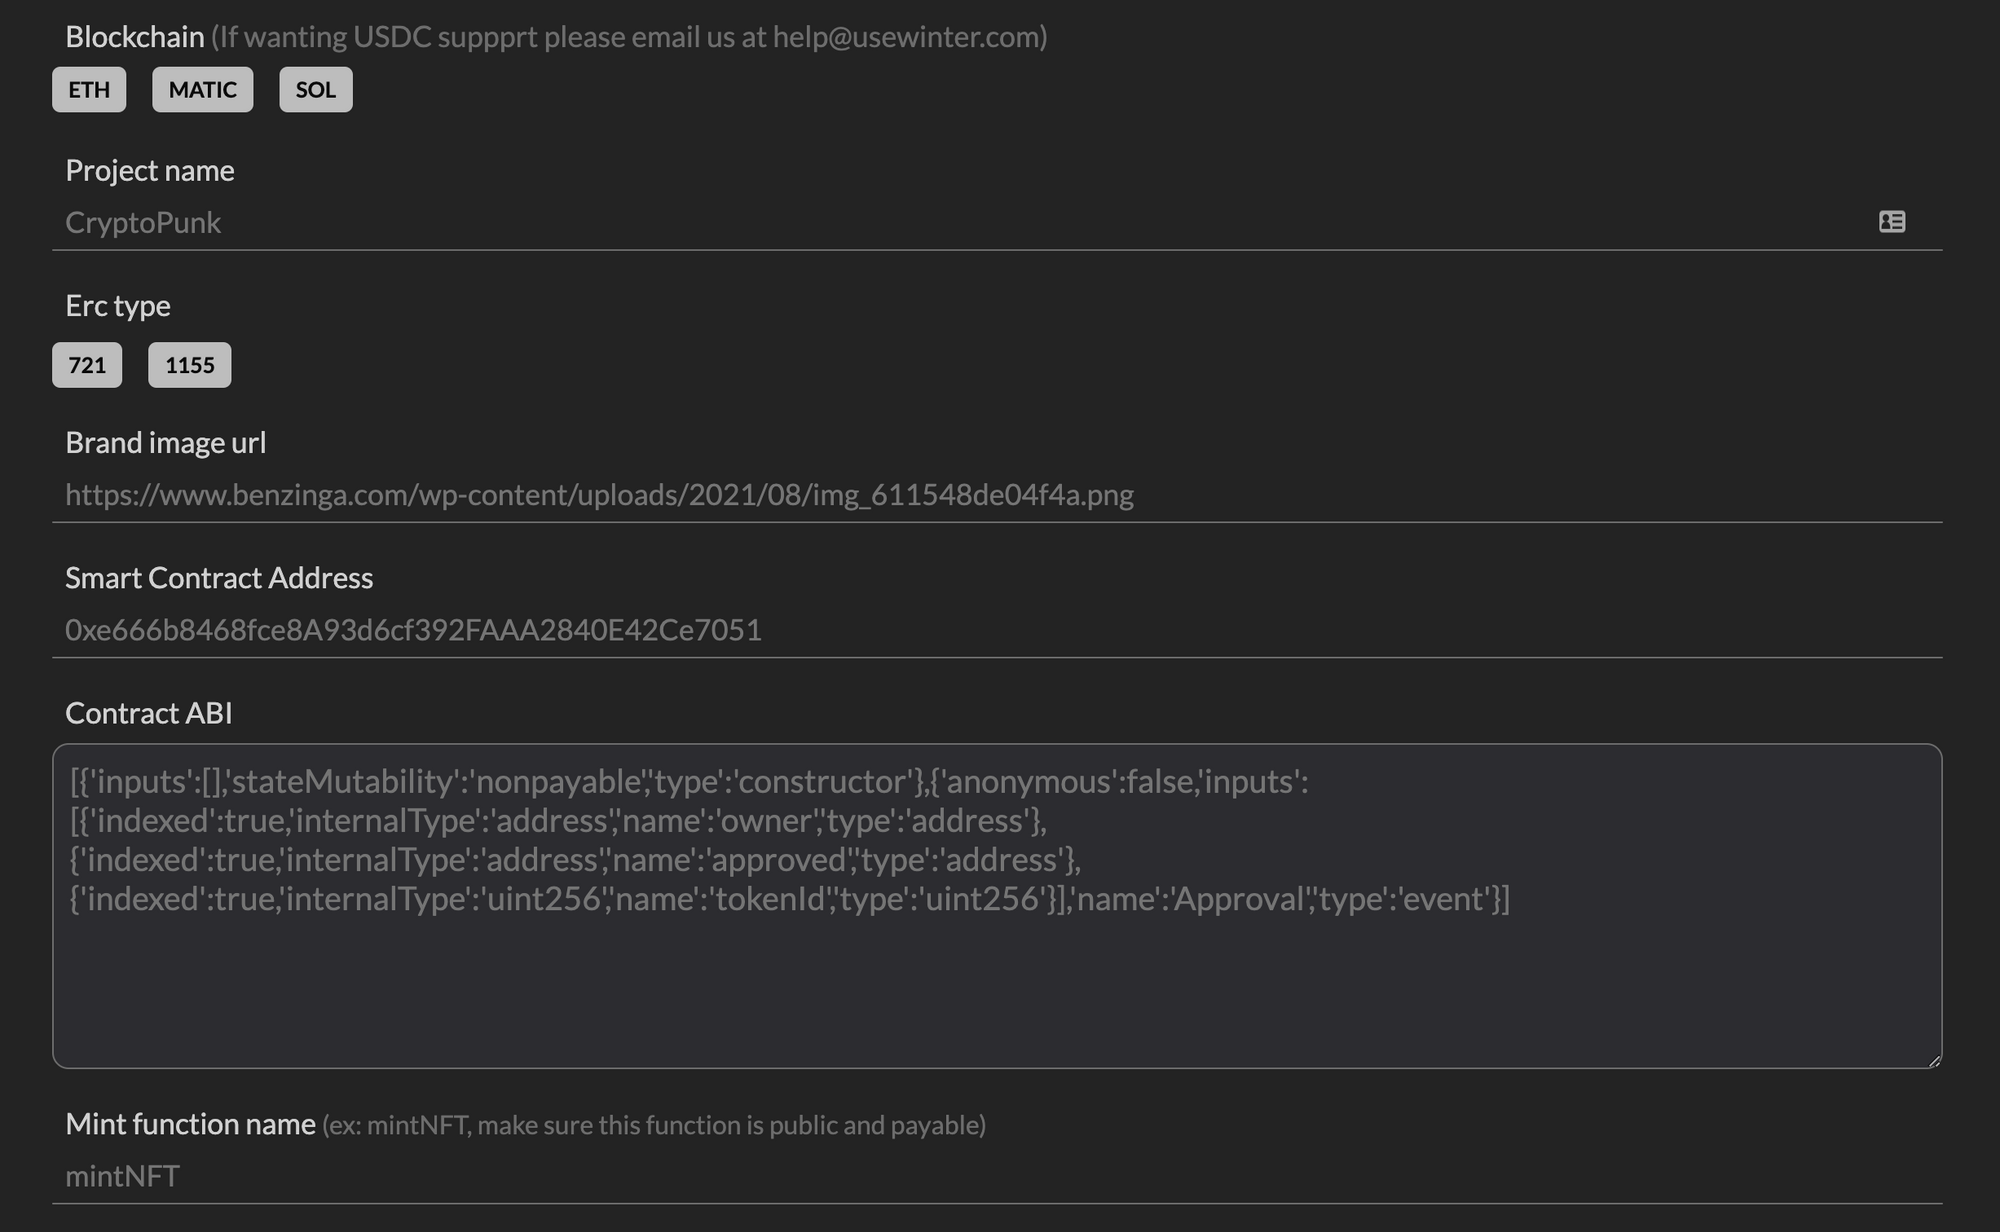This screenshot has height=1232, width=2000.
Task: Click the Brand image url label
Action: coord(166,443)
